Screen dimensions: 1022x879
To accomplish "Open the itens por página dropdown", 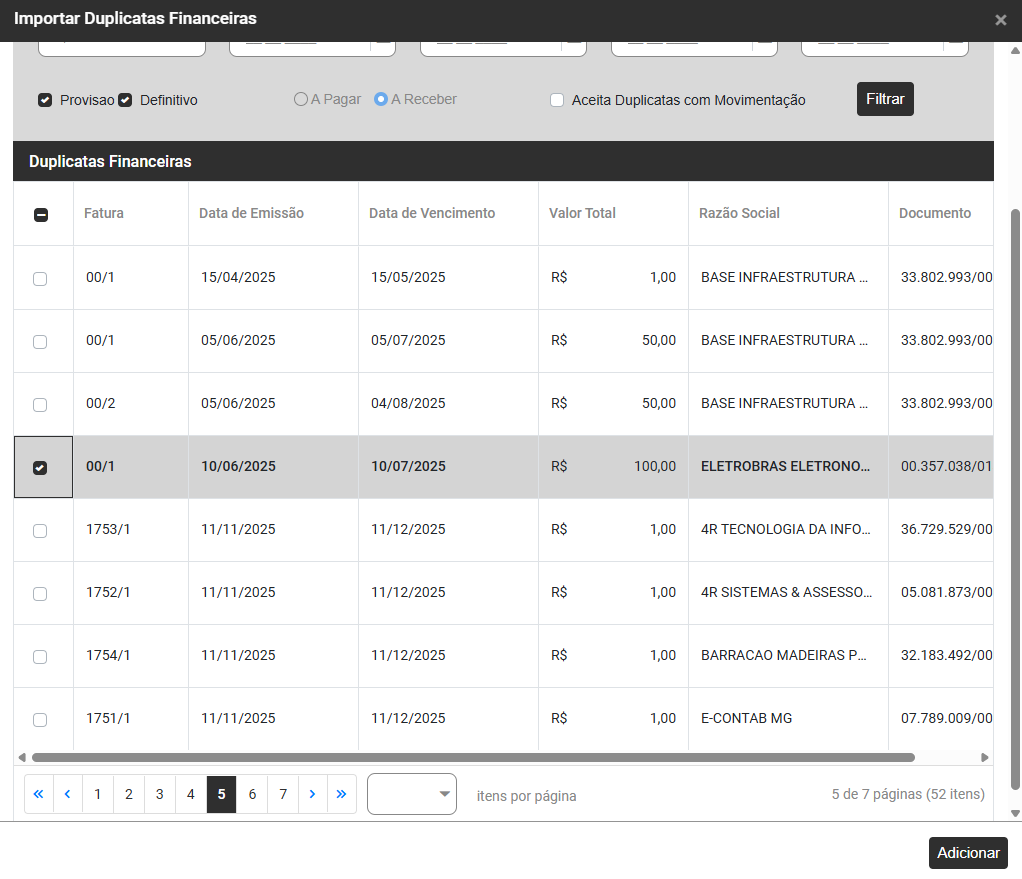I will [x=411, y=794].
